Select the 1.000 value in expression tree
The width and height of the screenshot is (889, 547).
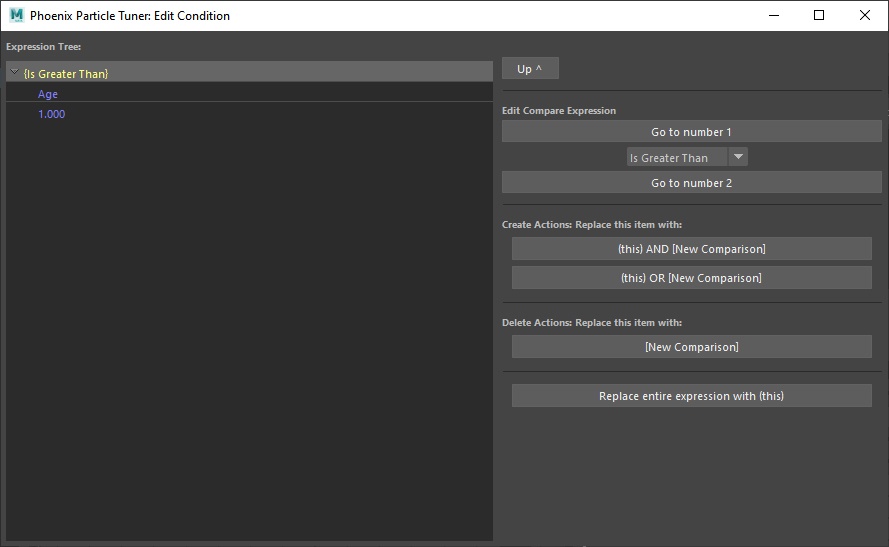[x=52, y=114]
